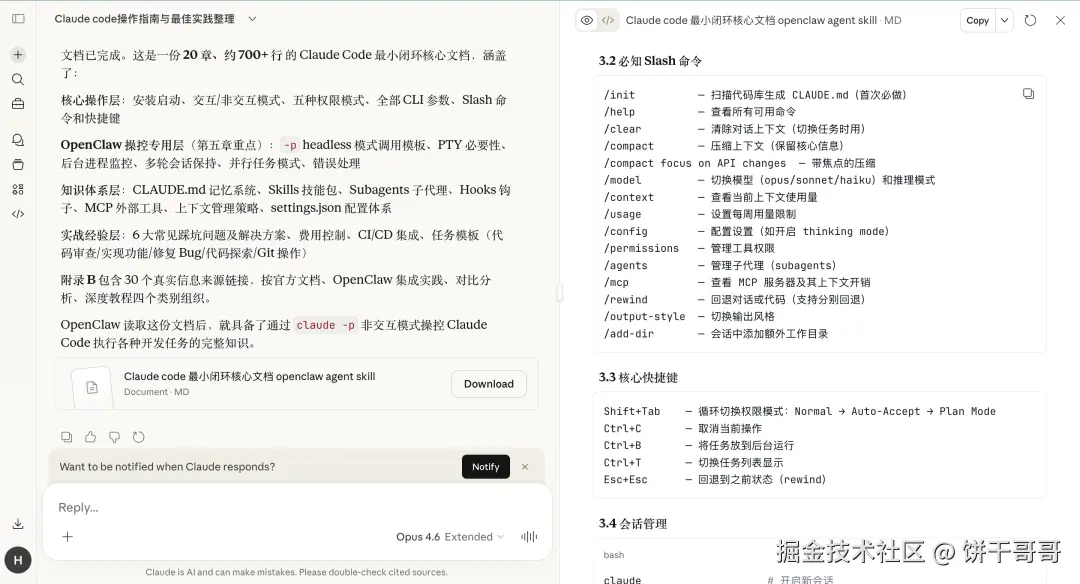The width and height of the screenshot is (1080, 584).
Task: Open search from sidebar magnifier icon
Action: coord(18,79)
